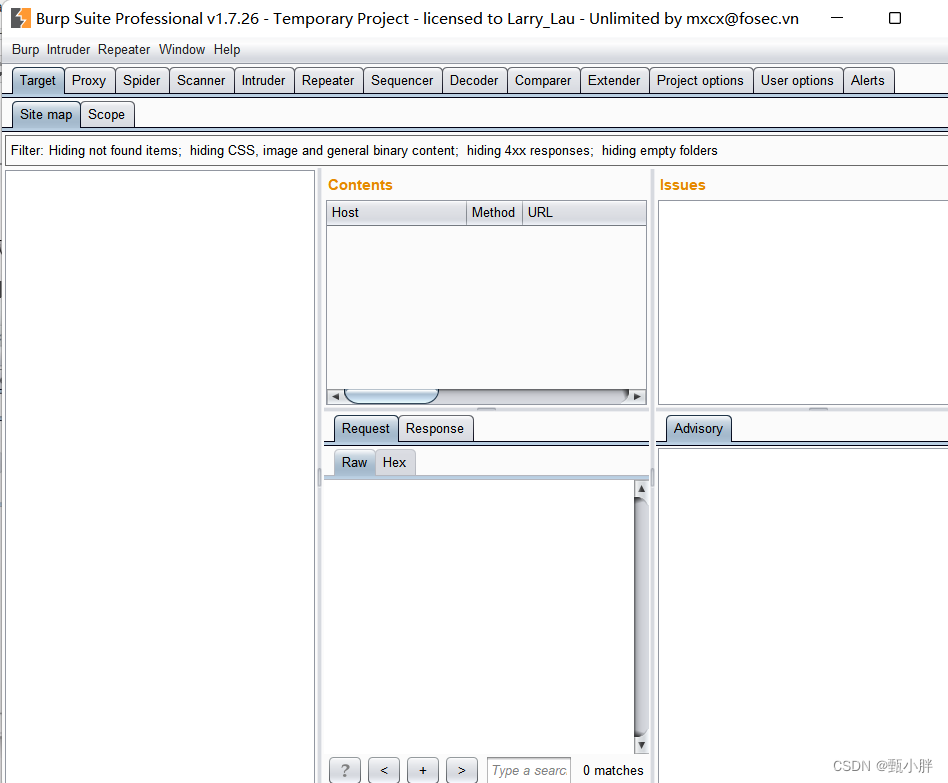Switch to the Hex view tab
This screenshot has width=948, height=783.
click(x=394, y=463)
